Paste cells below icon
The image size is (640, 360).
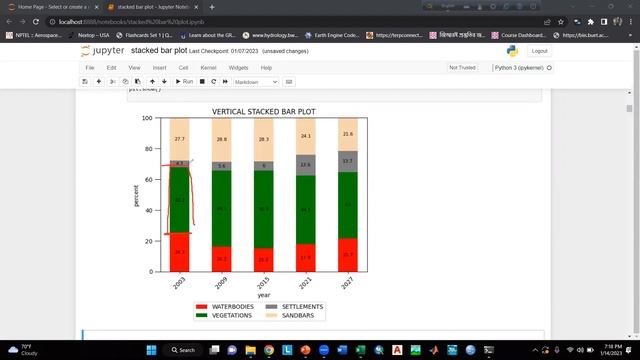(138, 82)
